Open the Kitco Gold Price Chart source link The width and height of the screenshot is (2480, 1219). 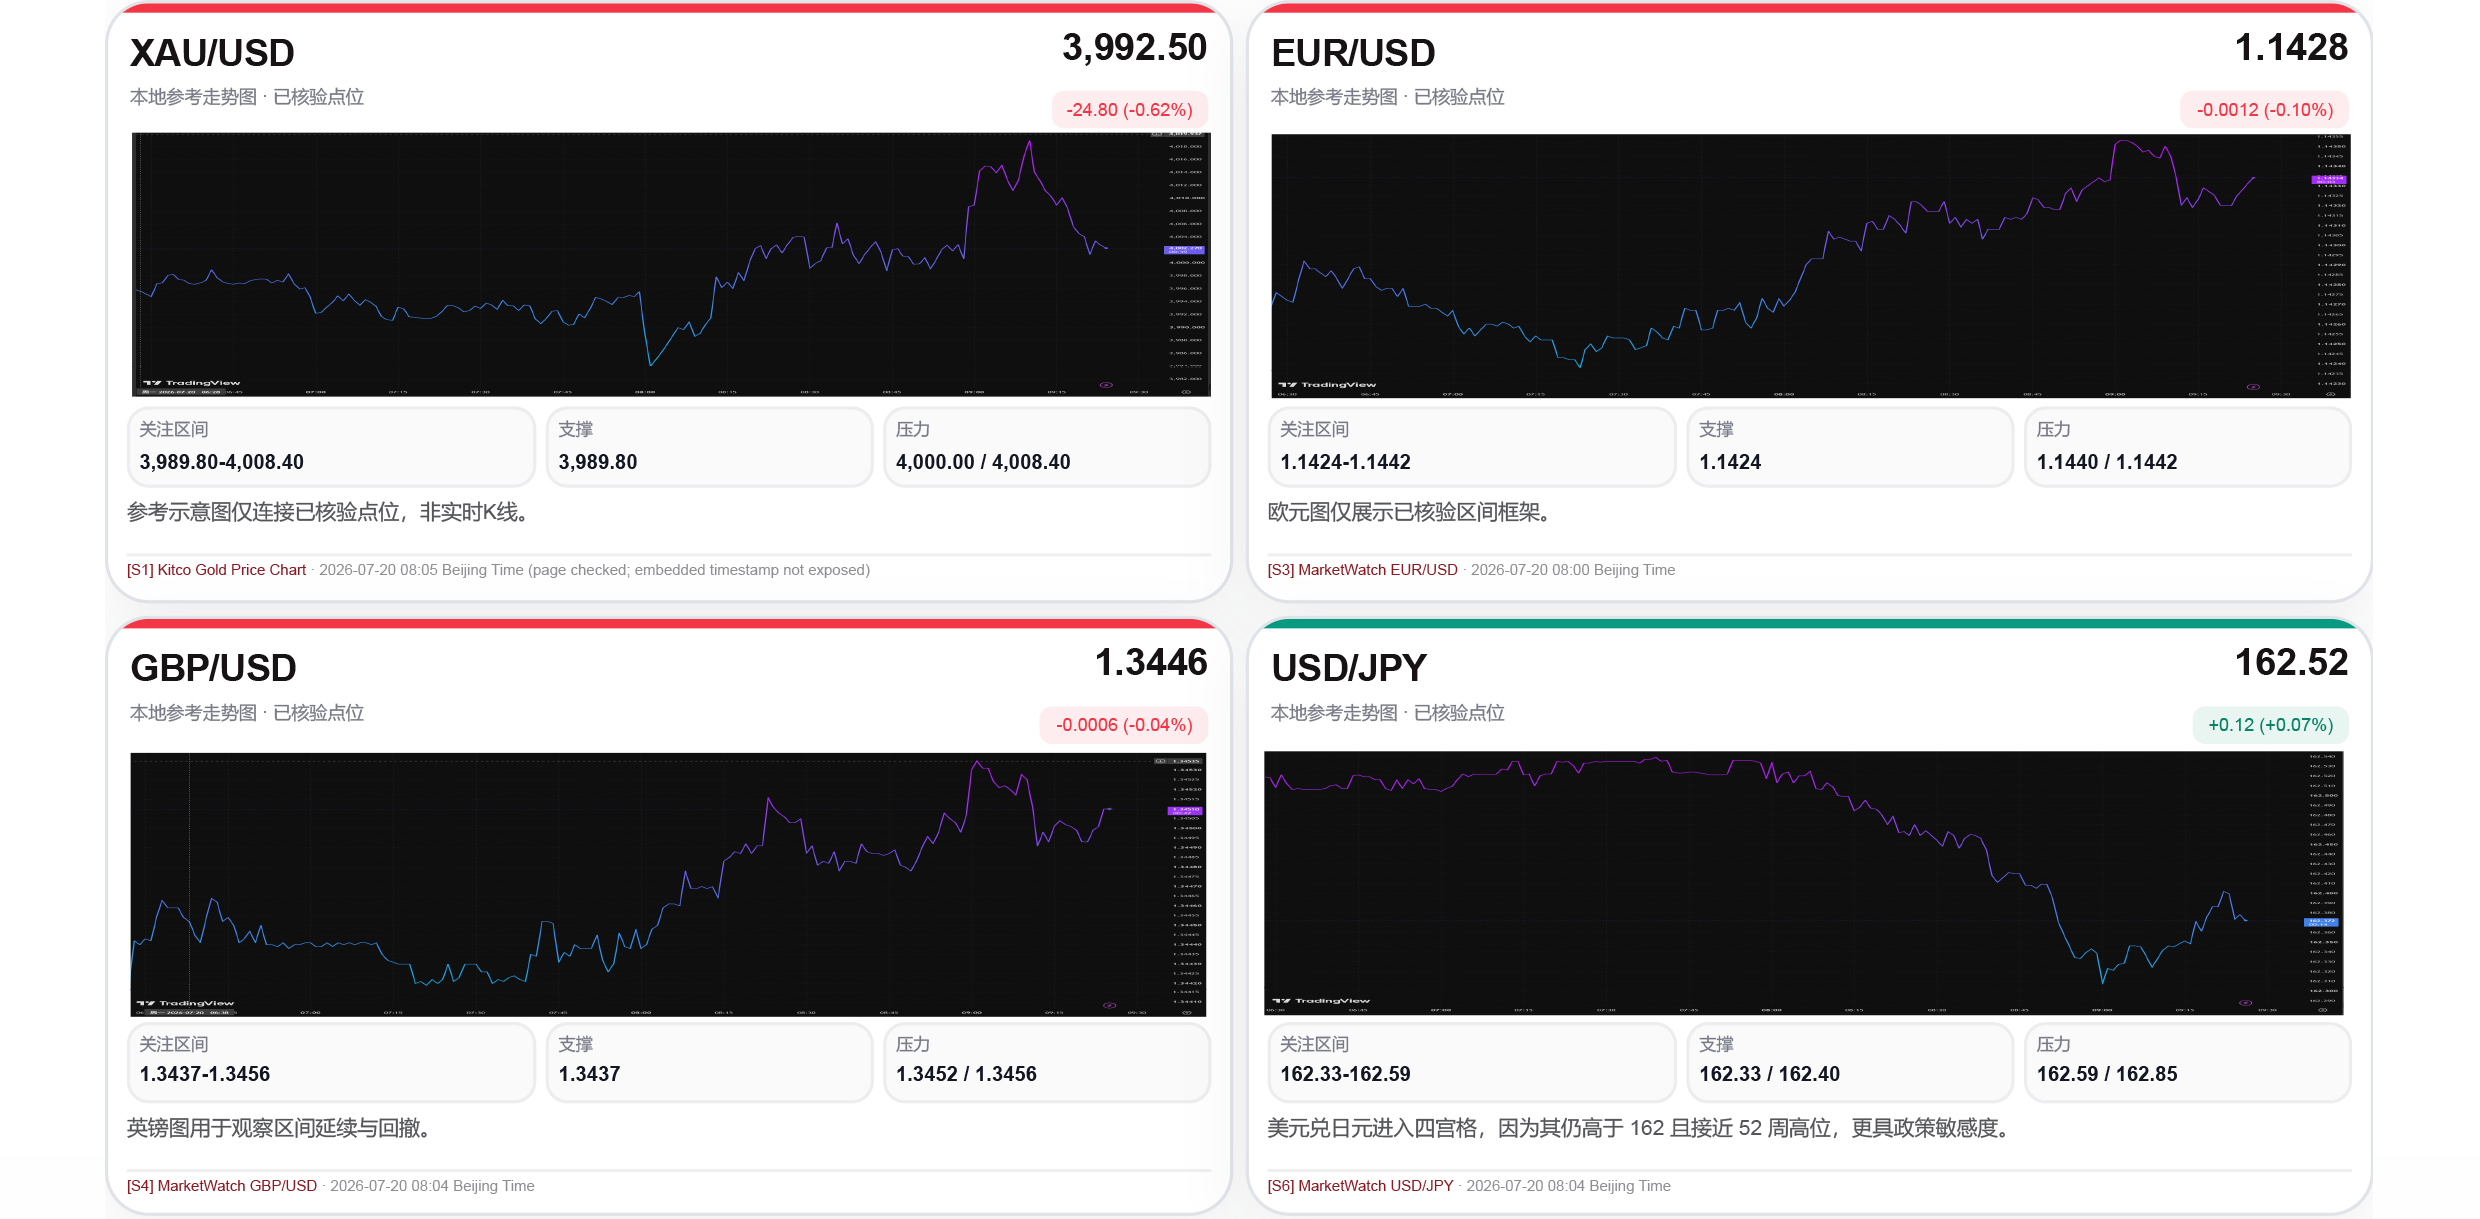pyautogui.click(x=216, y=570)
